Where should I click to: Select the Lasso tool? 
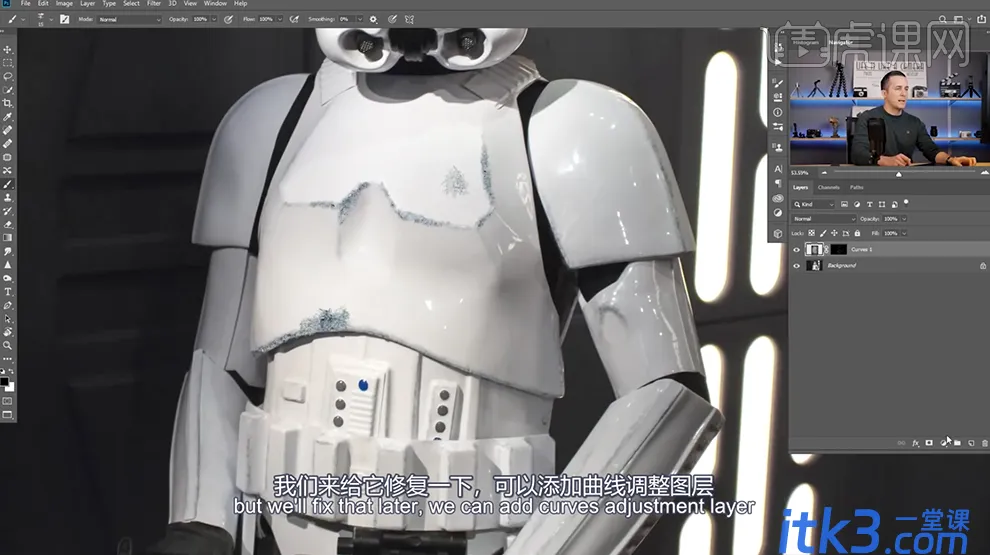click(x=8, y=76)
